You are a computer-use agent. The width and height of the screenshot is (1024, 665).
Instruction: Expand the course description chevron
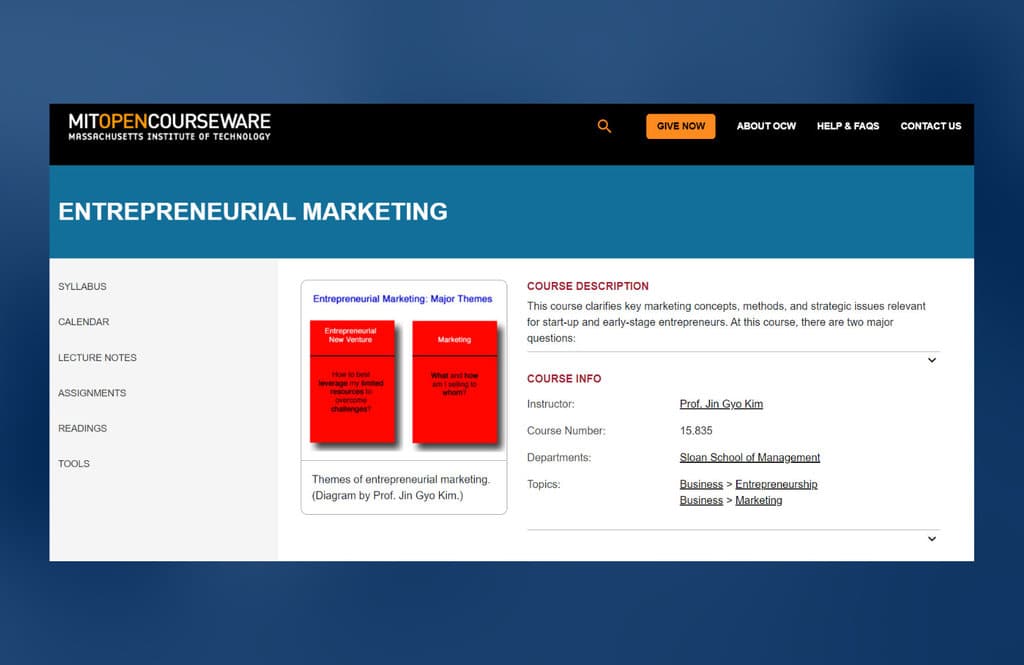(x=932, y=360)
